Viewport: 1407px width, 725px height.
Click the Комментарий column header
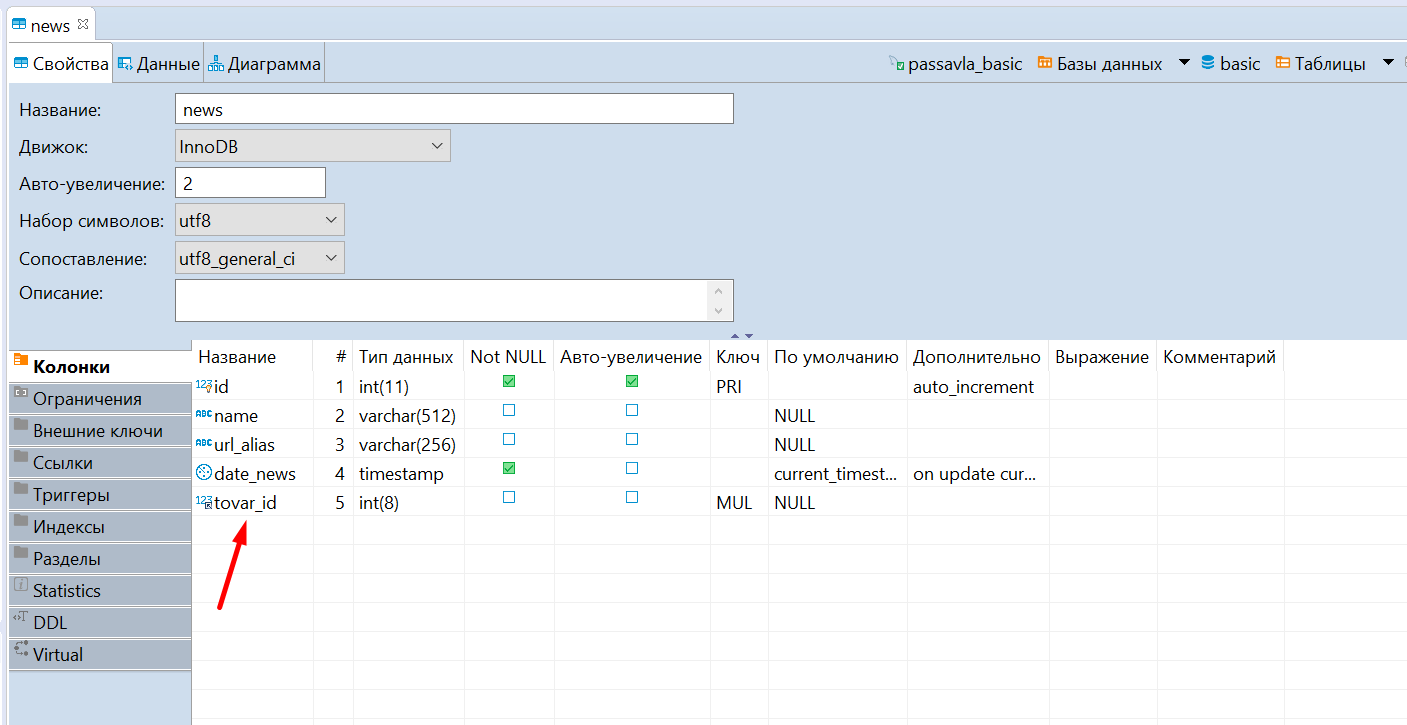tap(1220, 357)
